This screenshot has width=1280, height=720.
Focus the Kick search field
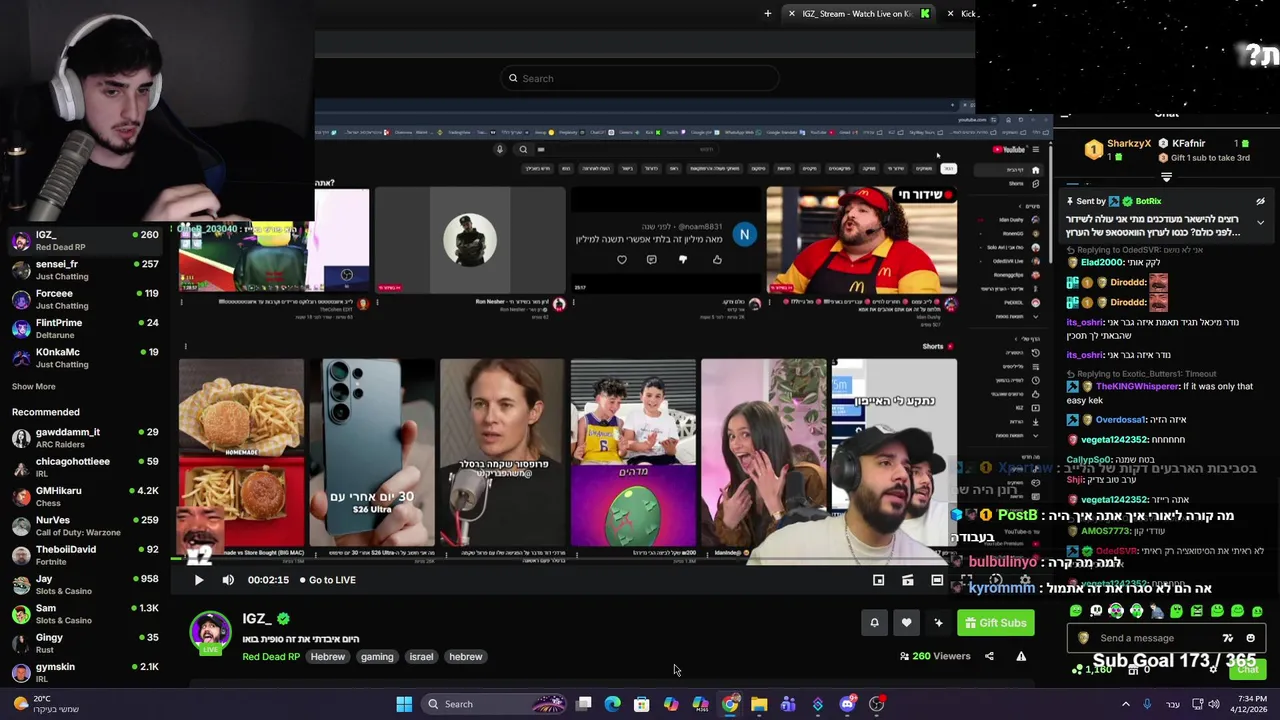640,78
